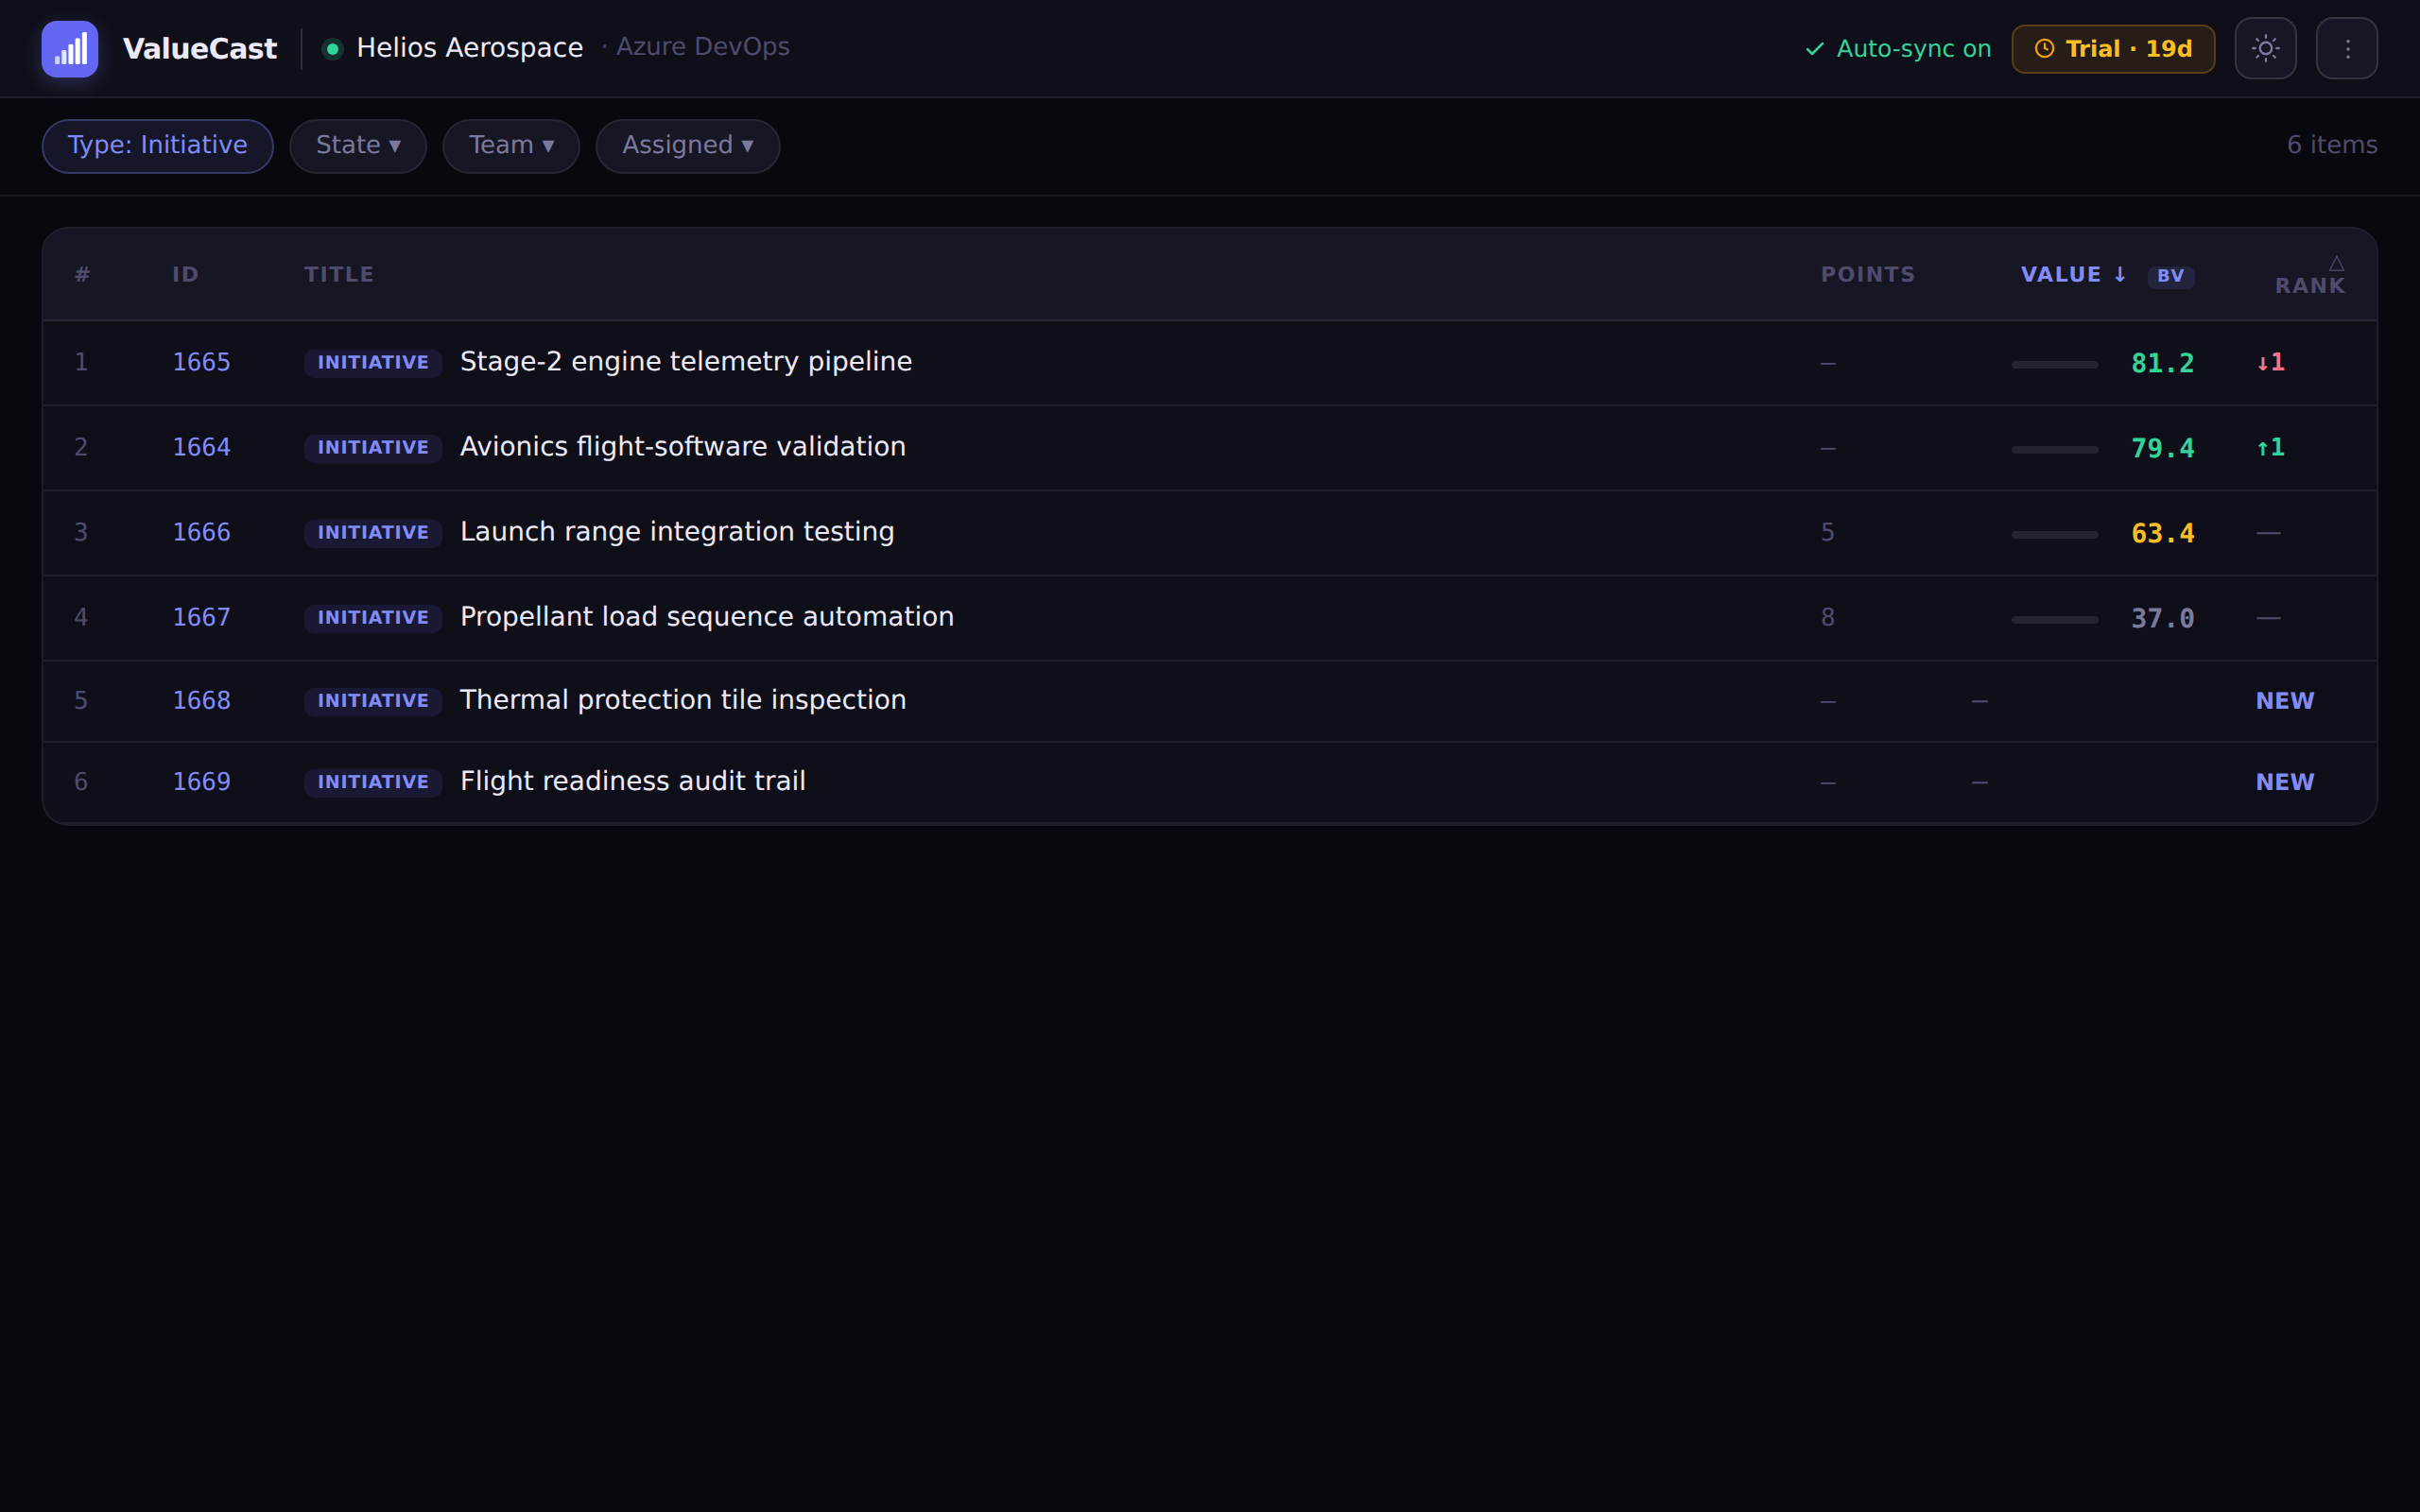The image size is (2420, 1512).
Task: Click the ValueCast bar-chart logo icon
Action: [x=70, y=49]
